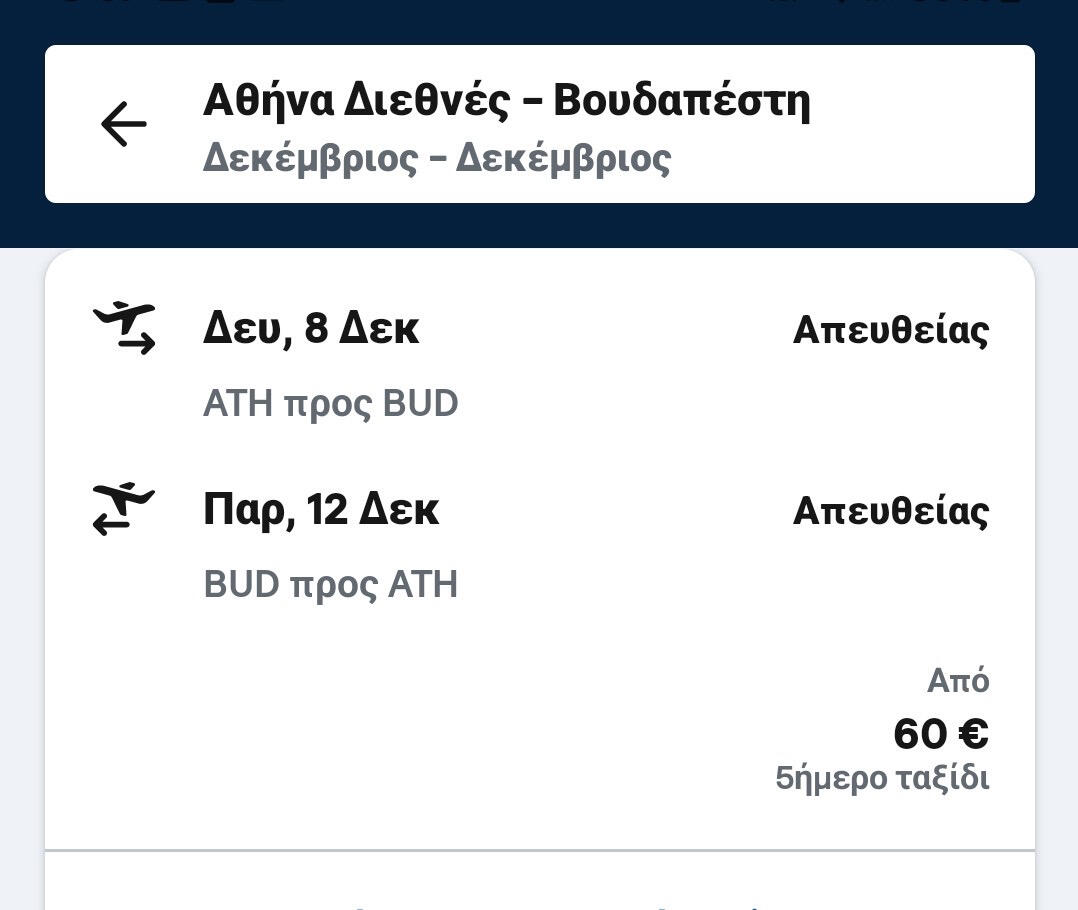Click the BUD προς ATH route text
This screenshot has width=1078, height=910.
tap(331, 584)
